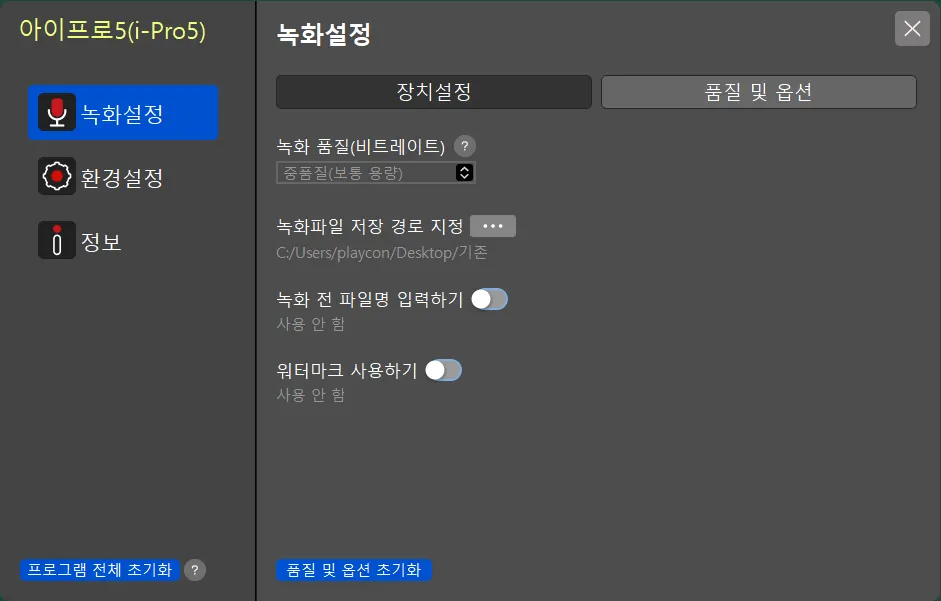Image resolution: width=941 pixels, height=601 pixels.
Task: Click the three-dots browse icon for save path
Action: point(493,226)
